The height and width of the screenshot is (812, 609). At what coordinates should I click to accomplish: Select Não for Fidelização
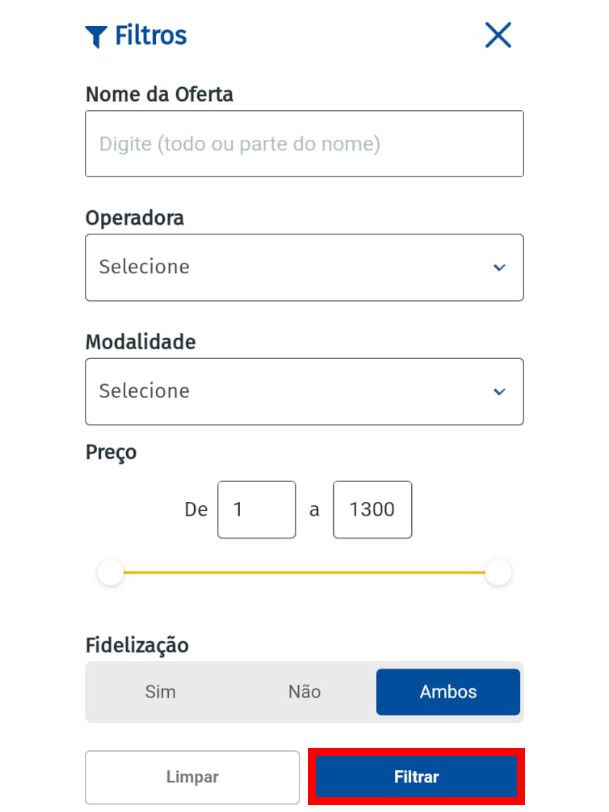(304, 692)
